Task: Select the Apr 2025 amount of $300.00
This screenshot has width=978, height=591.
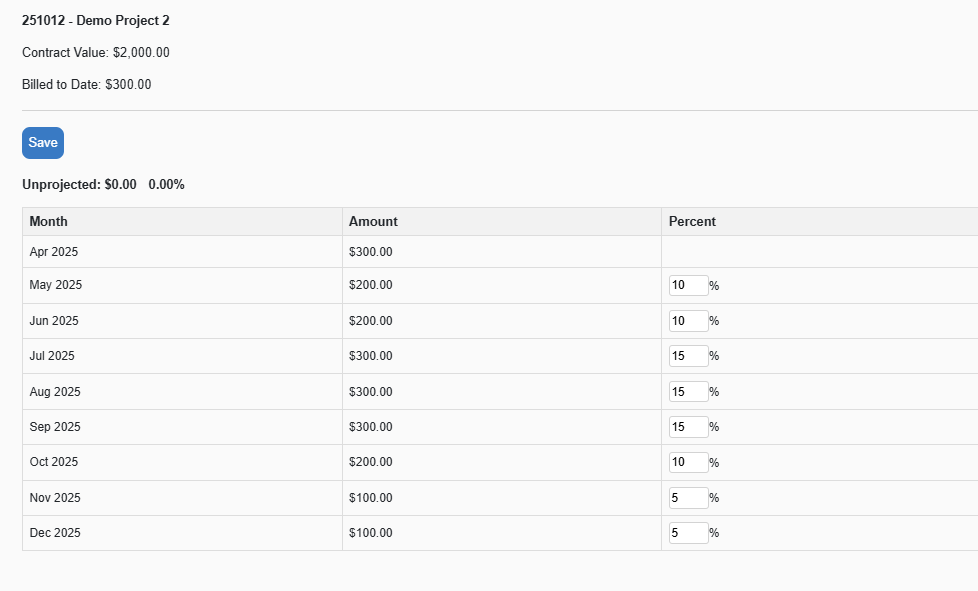Action: 371,252
